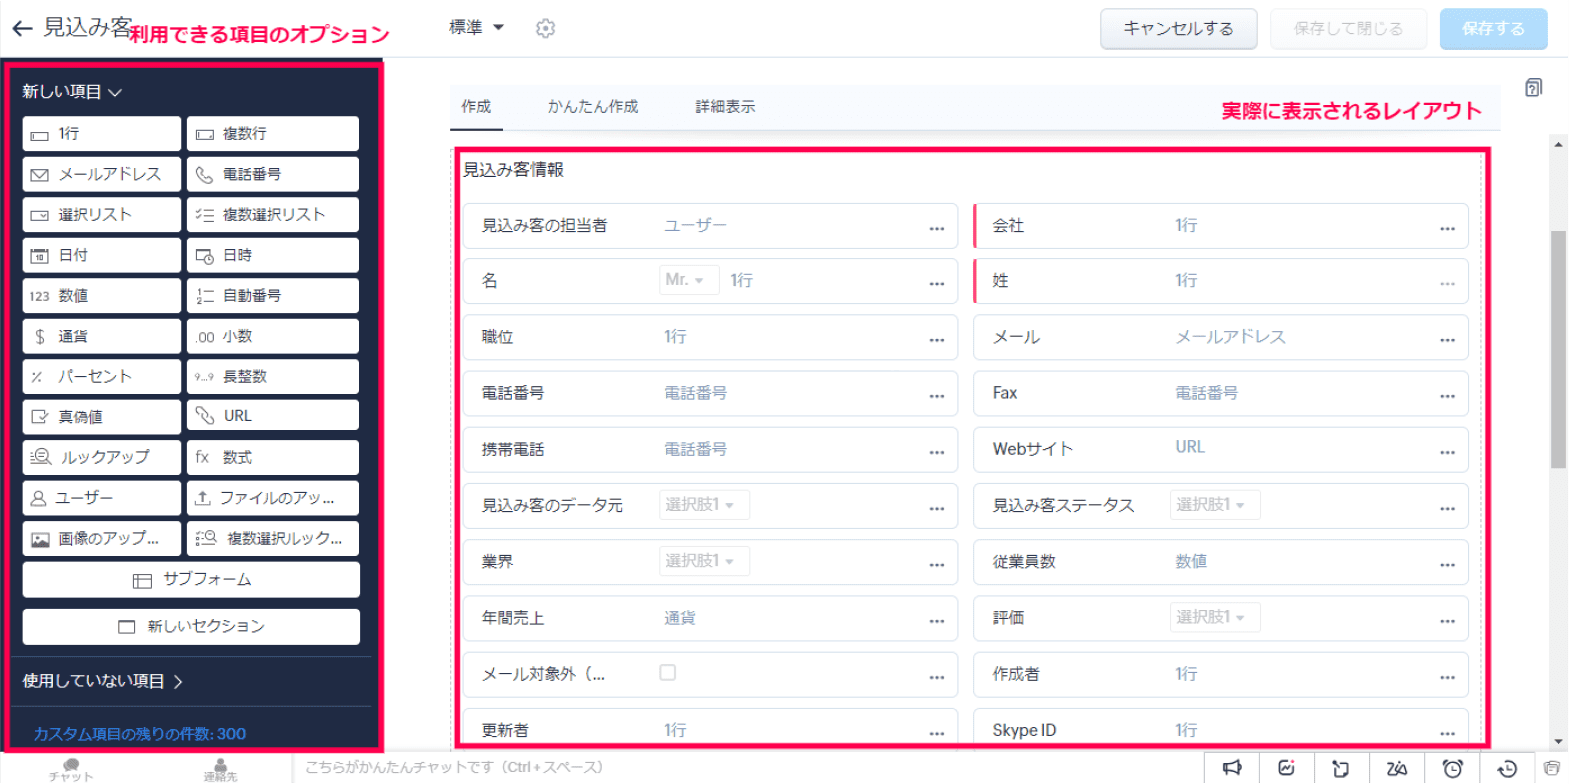Image resolution: width=1569 pixels, height=784 pixels.
Task: Add a 自動番号 auto-number field
Action: pos(272,296)
